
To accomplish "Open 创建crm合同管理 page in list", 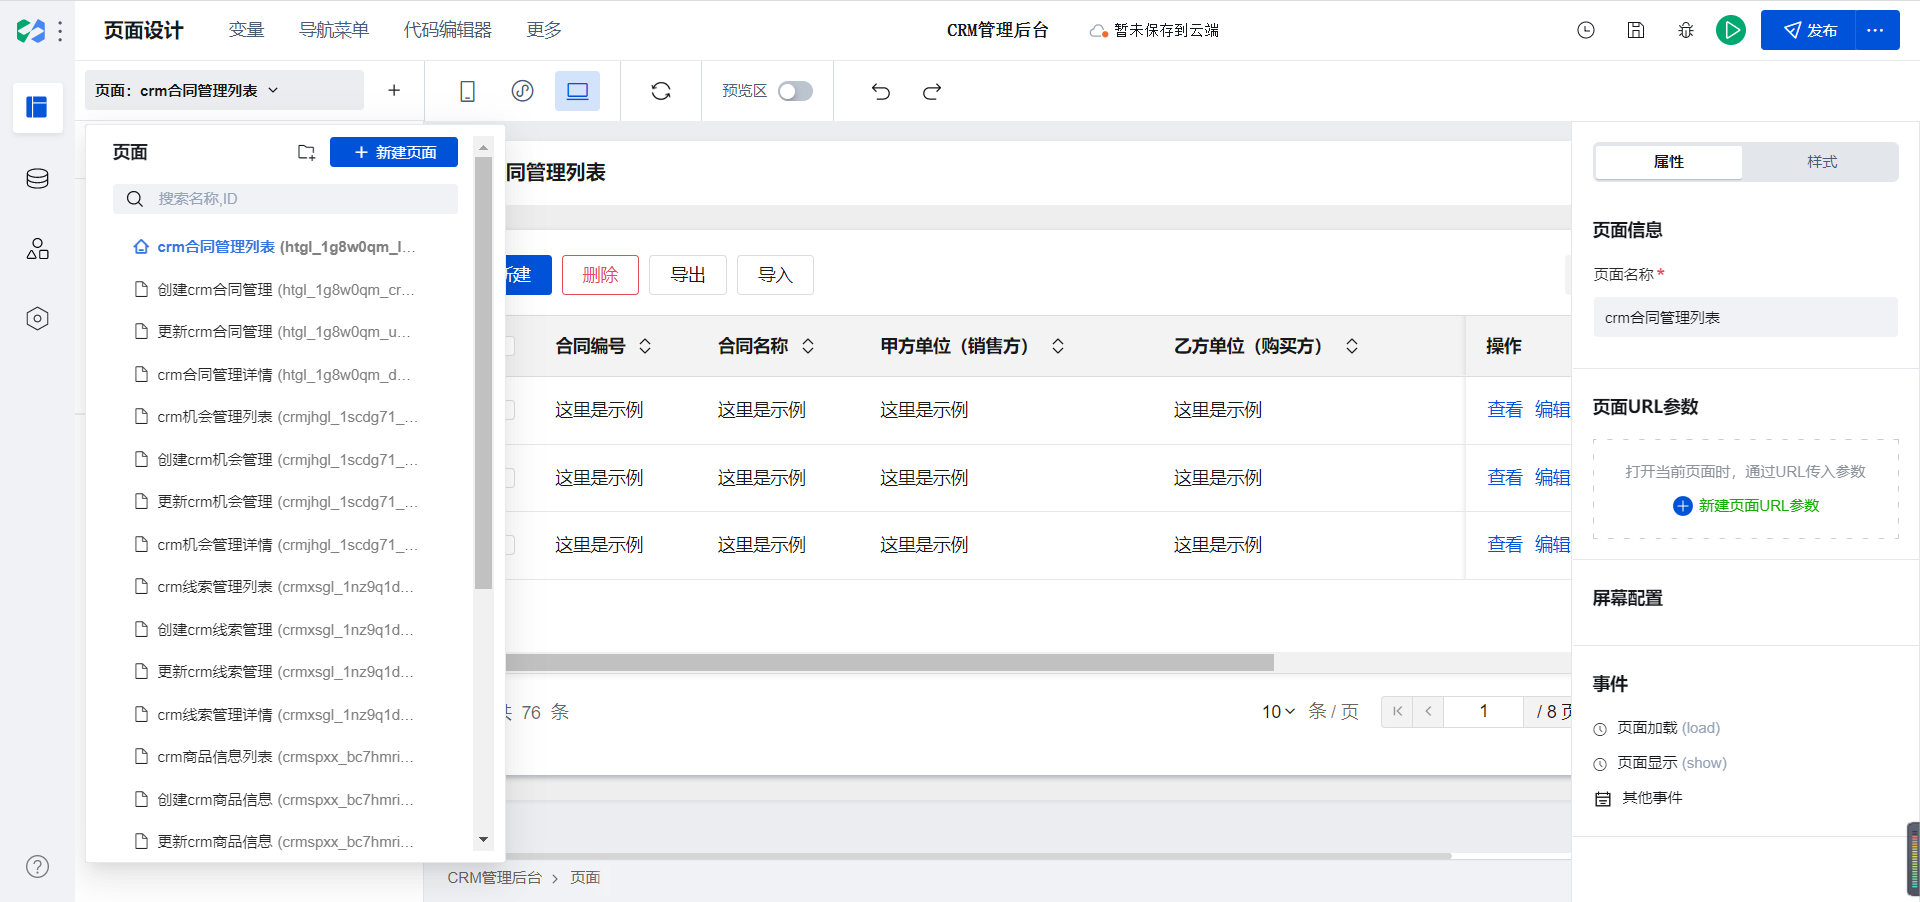I will pos(275,290).
